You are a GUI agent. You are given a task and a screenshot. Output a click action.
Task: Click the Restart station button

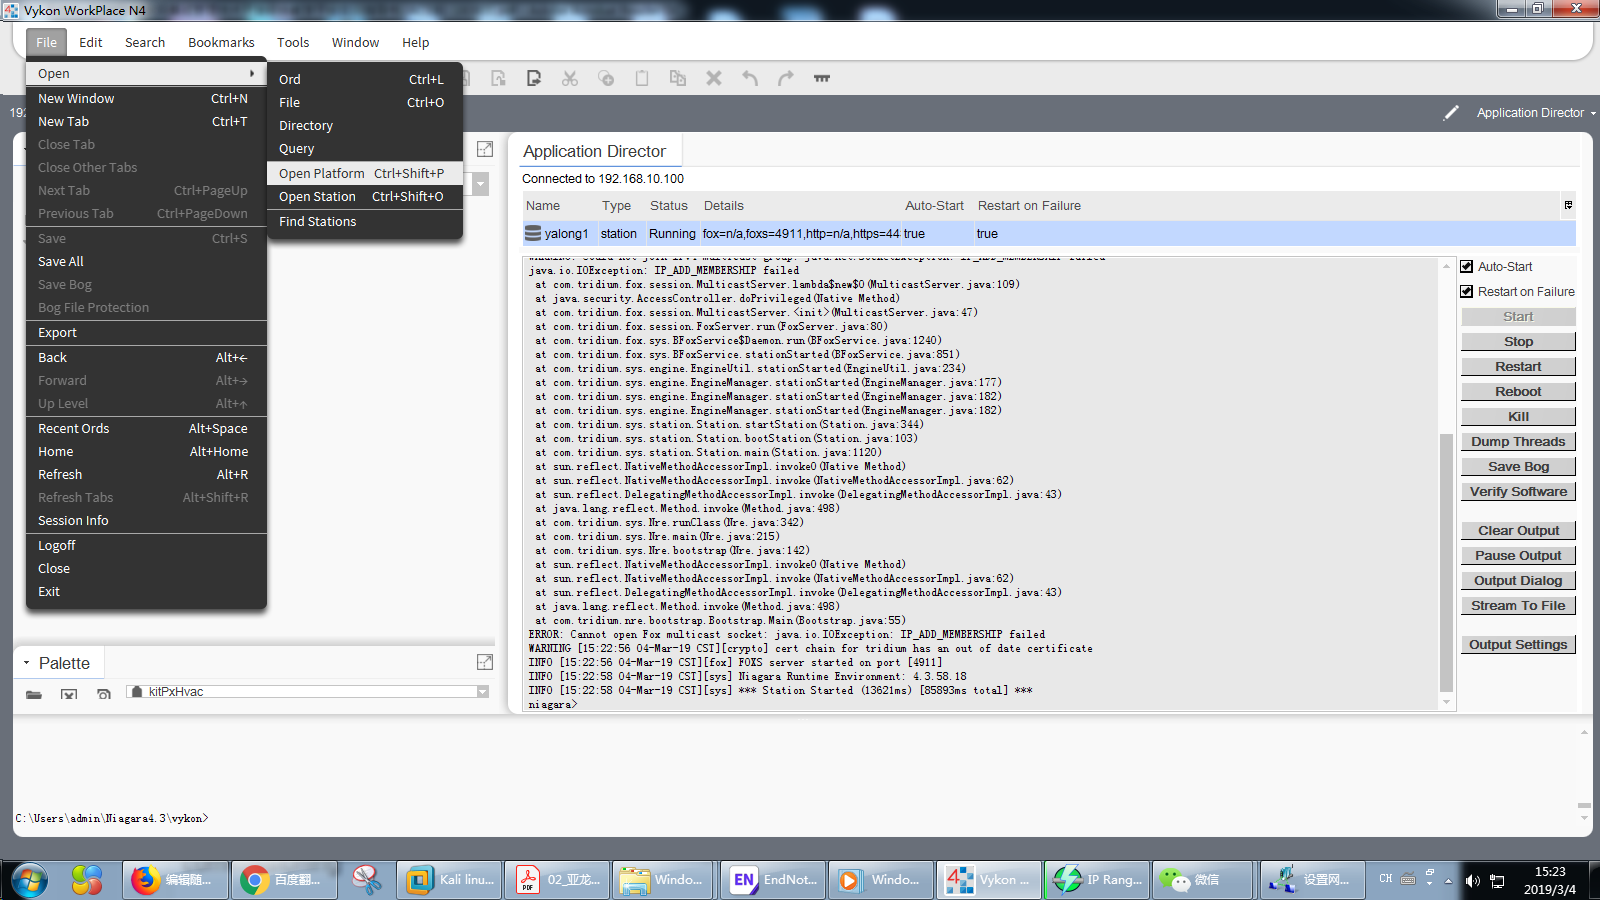pos(1518,366)
